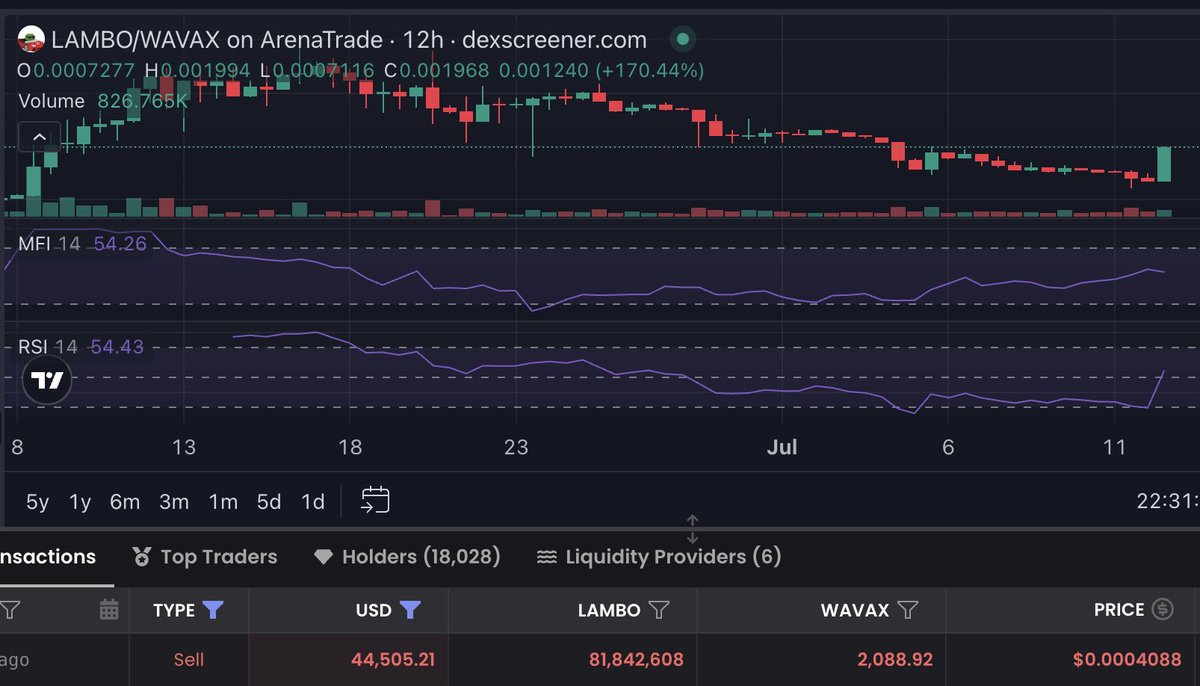
Task: Click the latest large green candle
Action: point(1164,164)
